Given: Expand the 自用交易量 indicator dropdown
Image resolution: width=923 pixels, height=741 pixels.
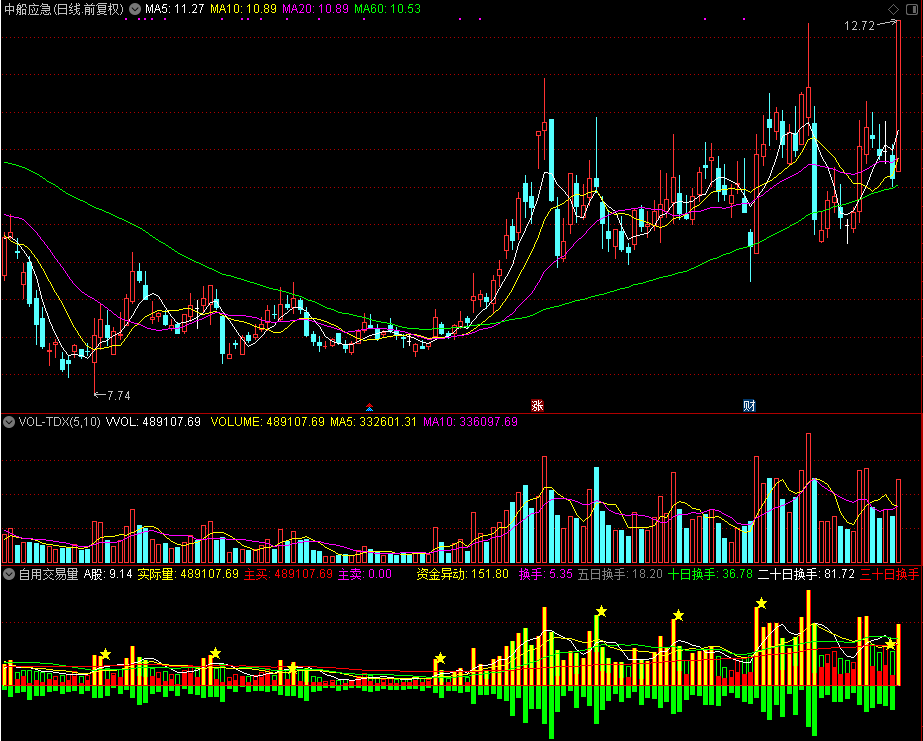Looking at the screenshot, I should [x=9, y=574].
